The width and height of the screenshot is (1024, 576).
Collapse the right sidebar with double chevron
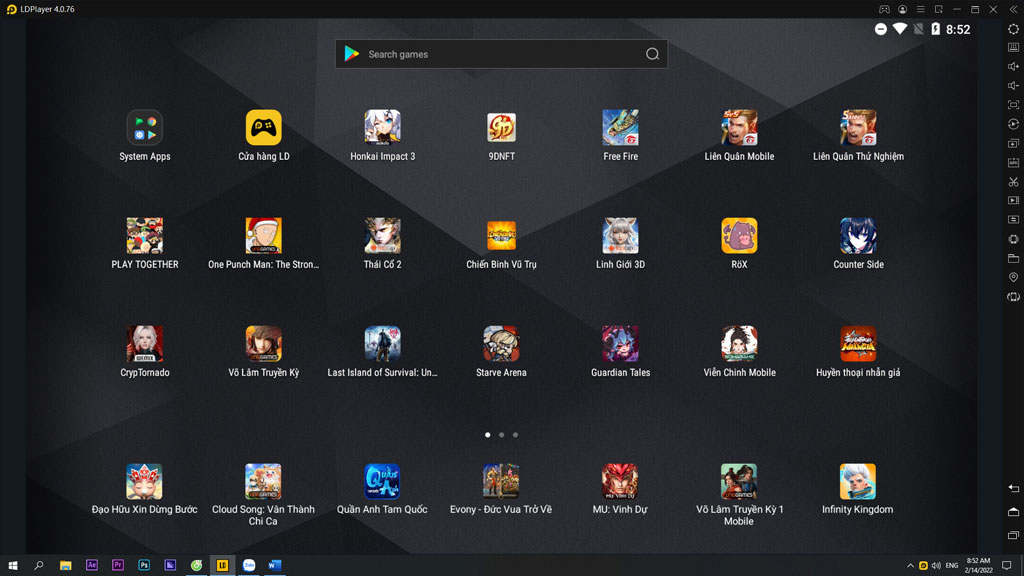click(x=1013, y=9)
